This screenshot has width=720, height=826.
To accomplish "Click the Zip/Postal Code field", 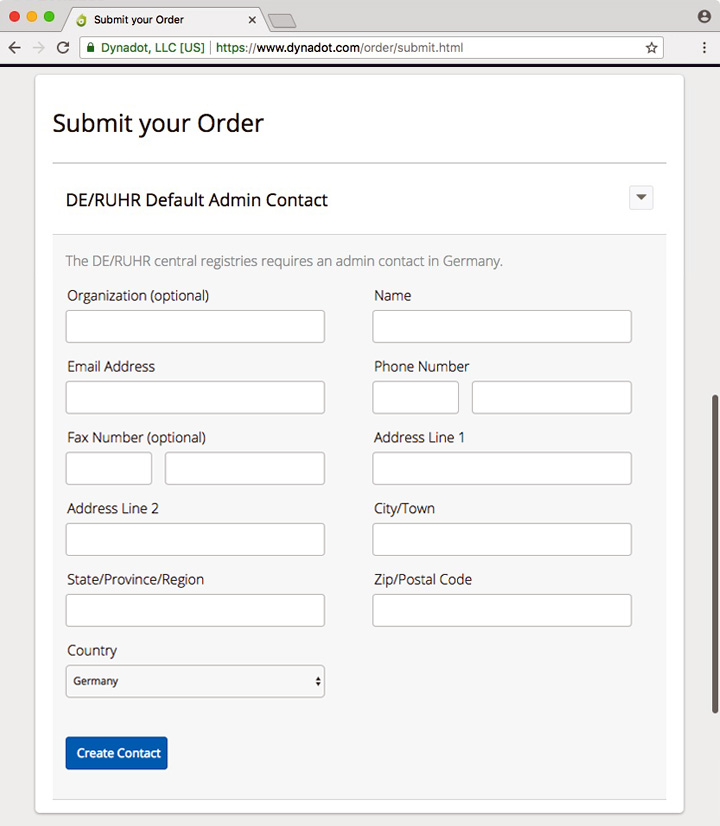I will click(502, 610).
